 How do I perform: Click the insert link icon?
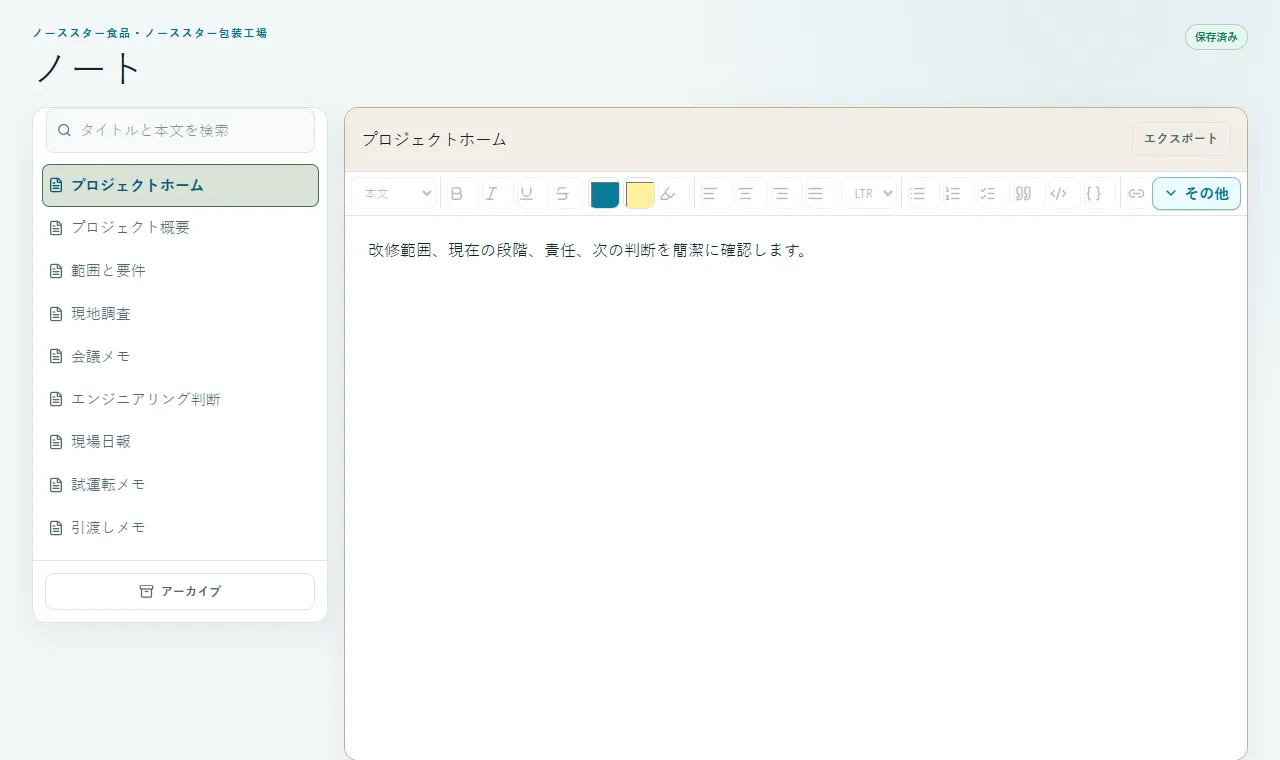tap(1136, 194)
